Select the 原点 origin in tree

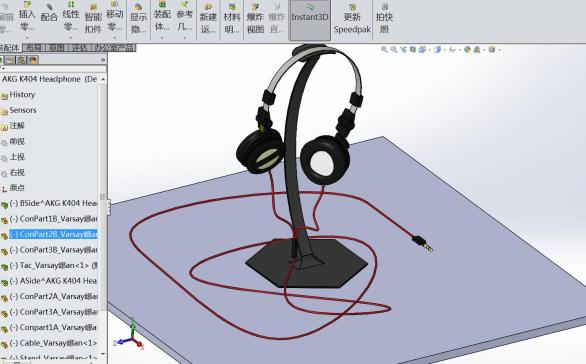(x=17, y=188)
